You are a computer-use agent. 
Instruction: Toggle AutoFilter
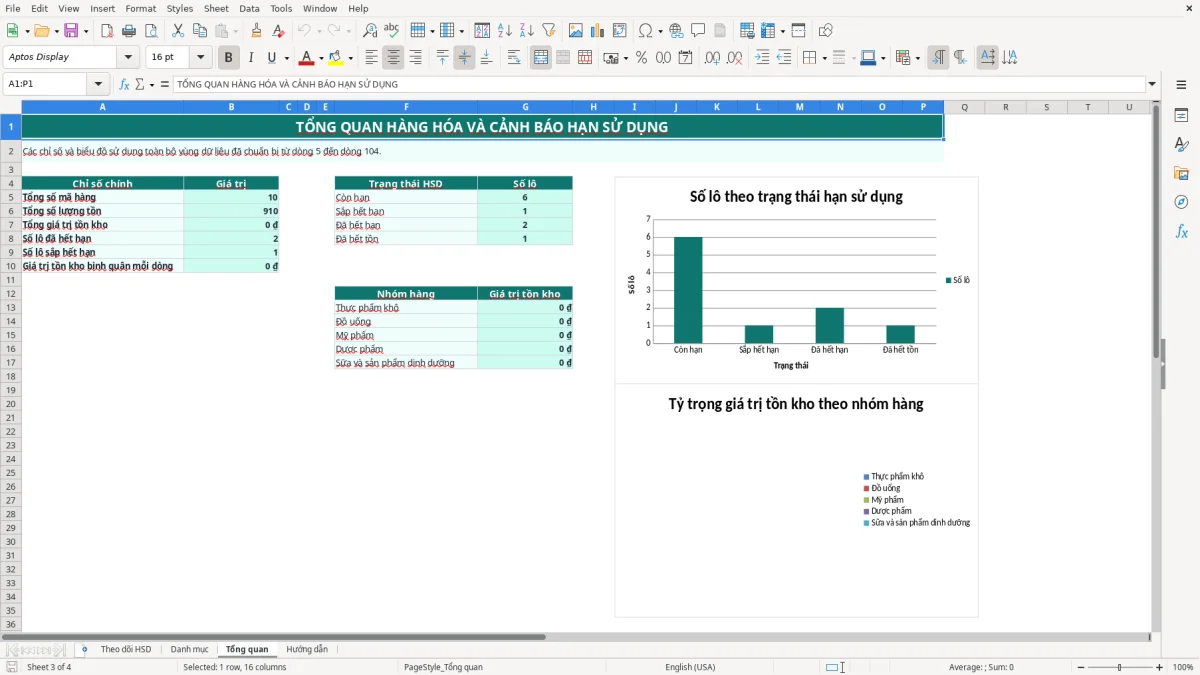pos(548,31)
